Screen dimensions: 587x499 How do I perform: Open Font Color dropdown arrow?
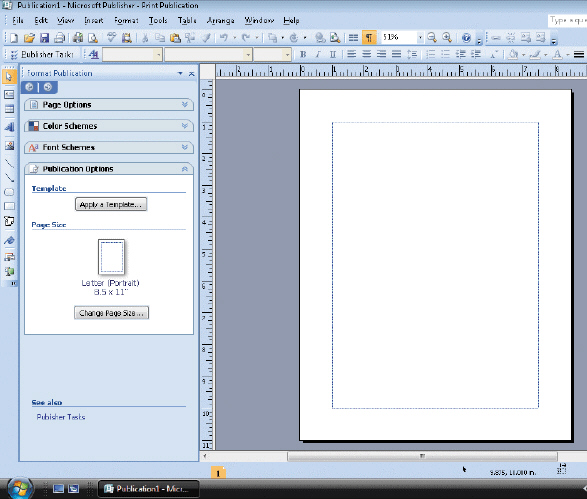[x=568, y=55]
